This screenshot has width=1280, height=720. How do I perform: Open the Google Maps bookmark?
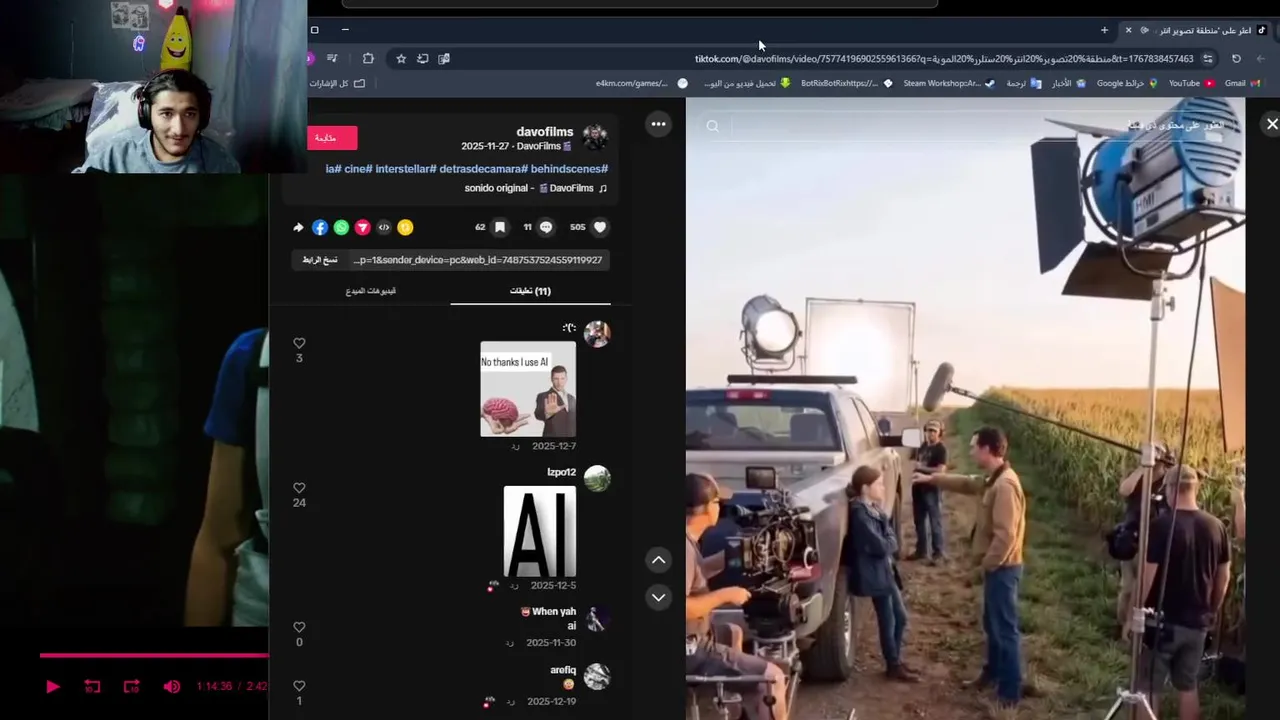coord(1127,83)
